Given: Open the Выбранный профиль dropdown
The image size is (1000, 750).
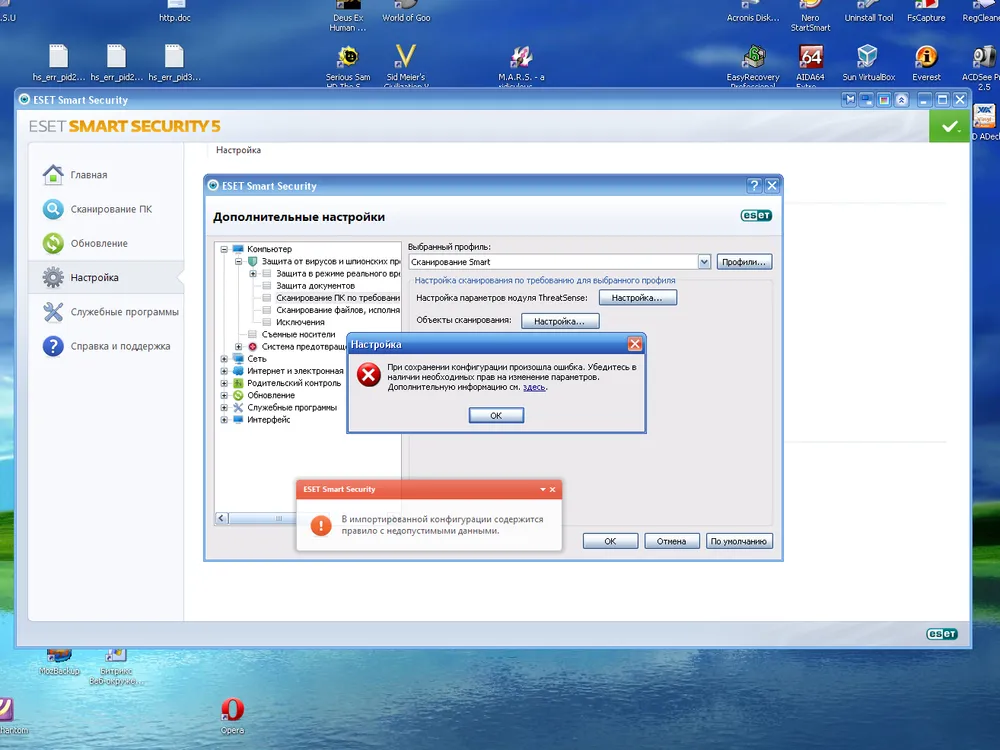Looking at the screenshot, I should pyautogui.click(x=704, y=262).
